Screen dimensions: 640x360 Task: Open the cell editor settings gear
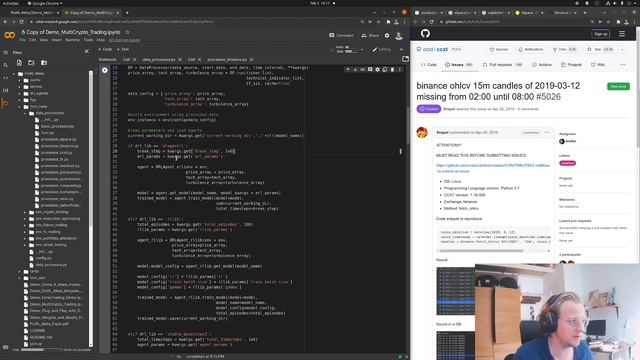point(377,70)
